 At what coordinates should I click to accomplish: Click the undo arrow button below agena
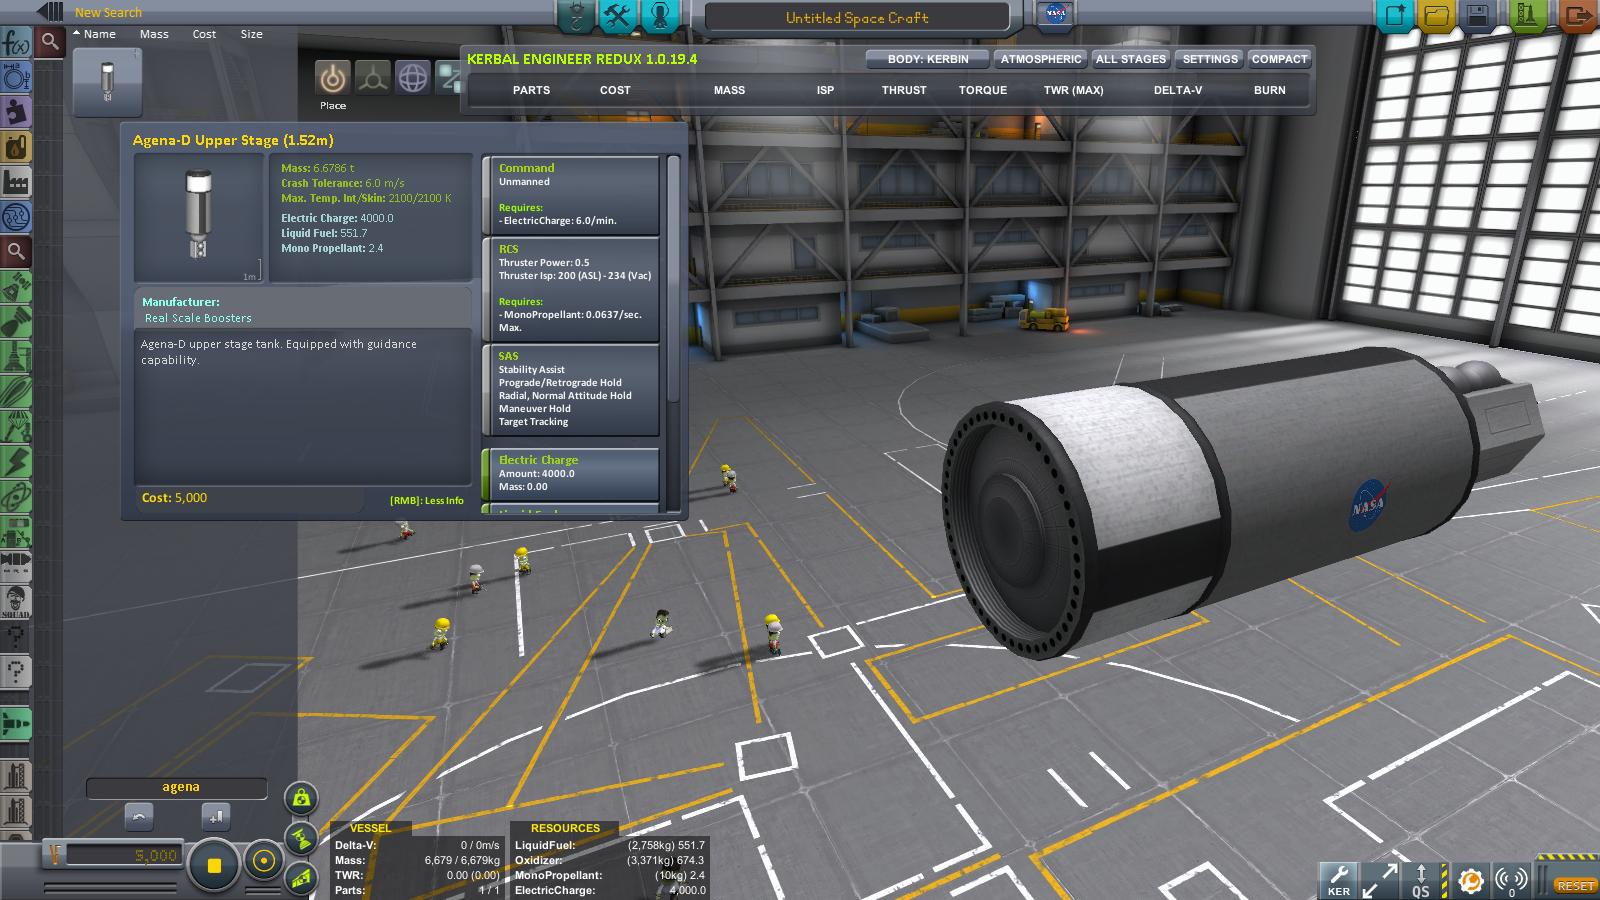(139, 817)
